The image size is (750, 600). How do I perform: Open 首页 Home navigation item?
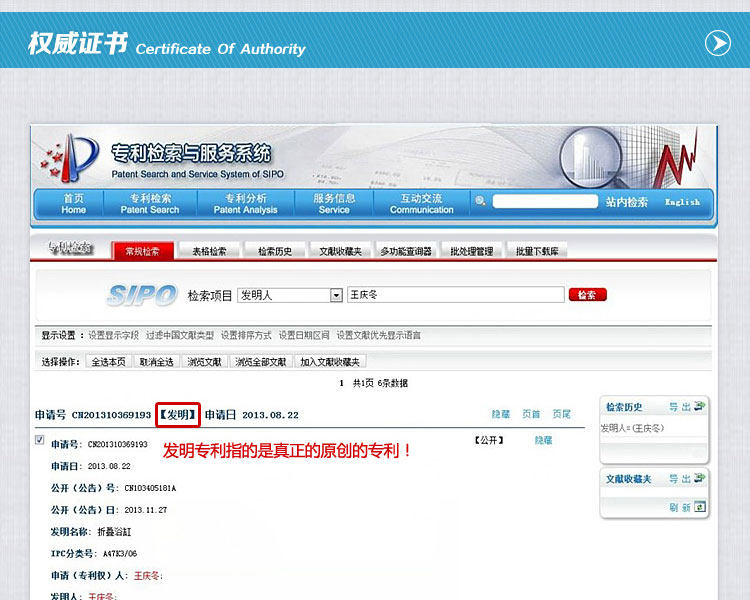[73, 203]
